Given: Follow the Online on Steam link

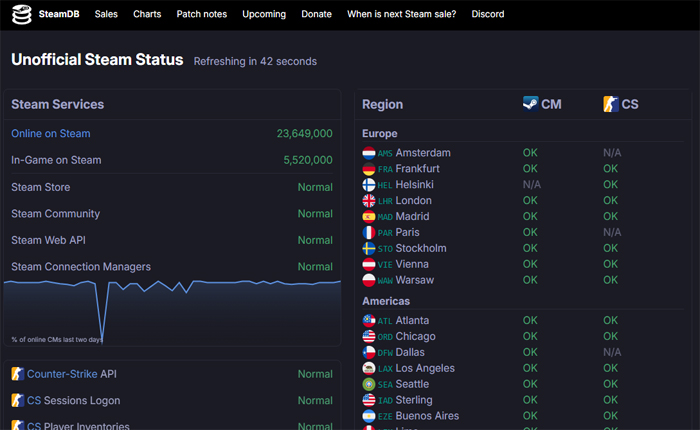Looking at the screenshot, I should (x=50, y=133).
